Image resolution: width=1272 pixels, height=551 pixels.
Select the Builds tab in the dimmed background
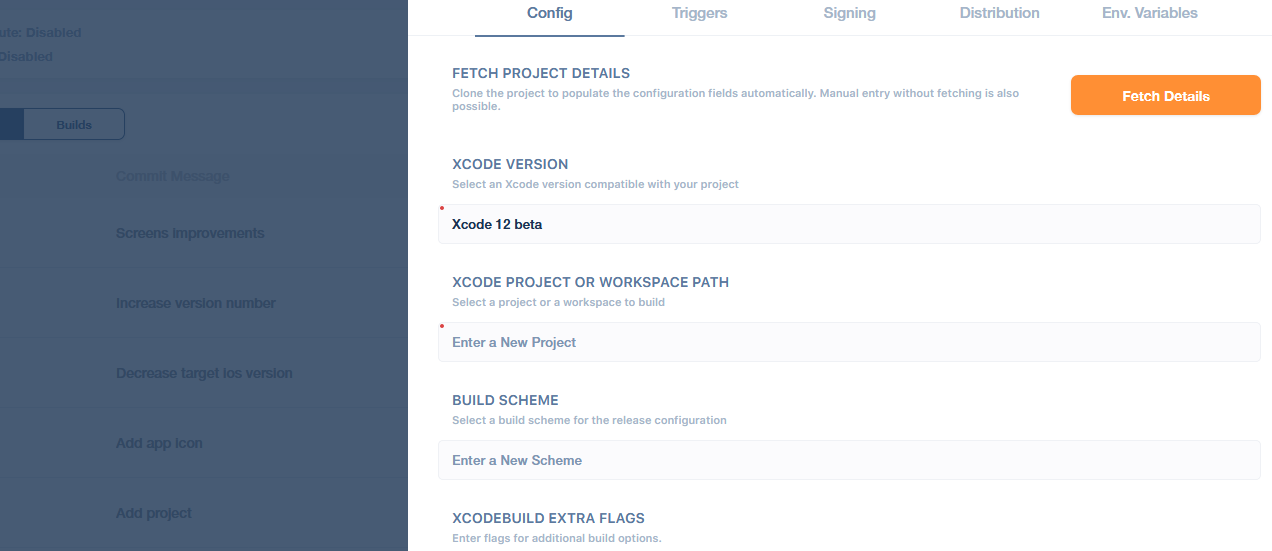[x=74, y=125]
